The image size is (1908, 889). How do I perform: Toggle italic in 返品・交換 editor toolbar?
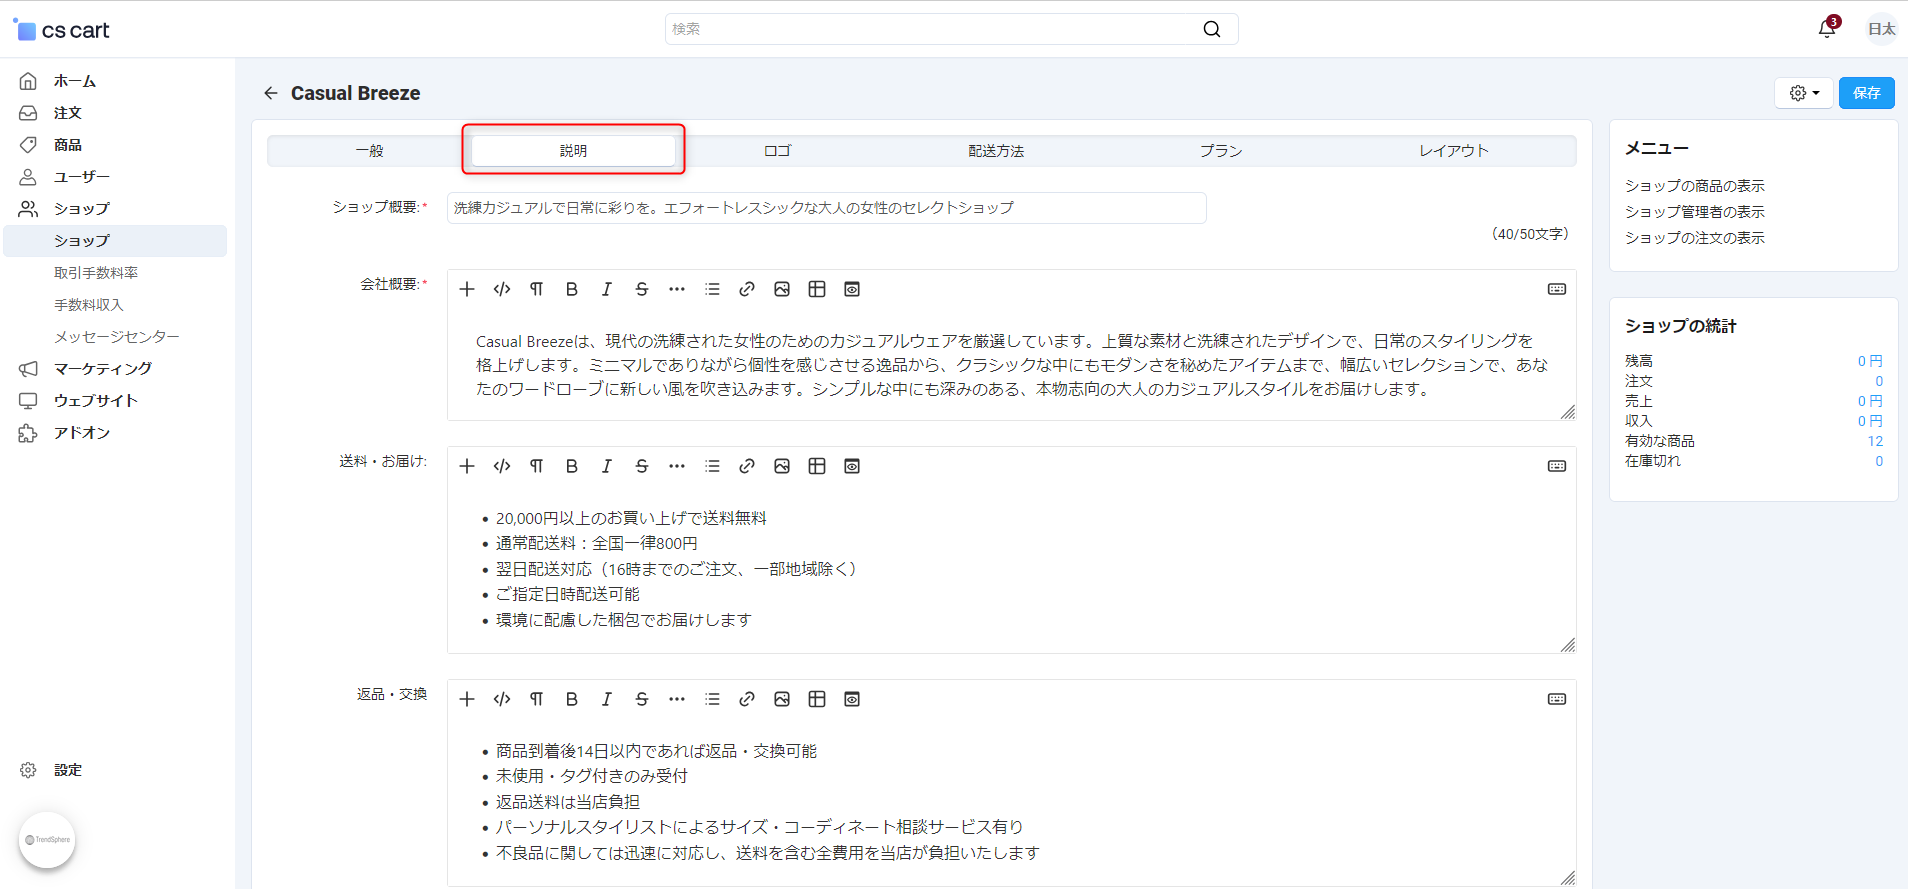pyautogui.click(x=606, y=699)
